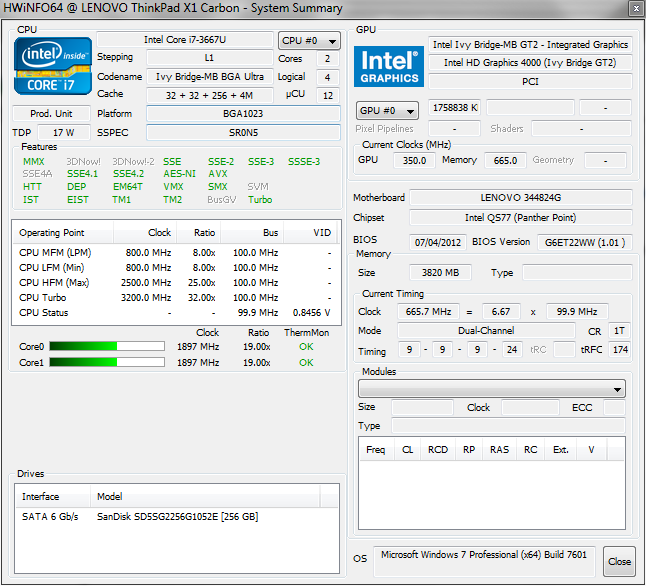Click the Platform BGA1023 field
646x586 pixels.
pyautogui.click(x=243, y=114)
